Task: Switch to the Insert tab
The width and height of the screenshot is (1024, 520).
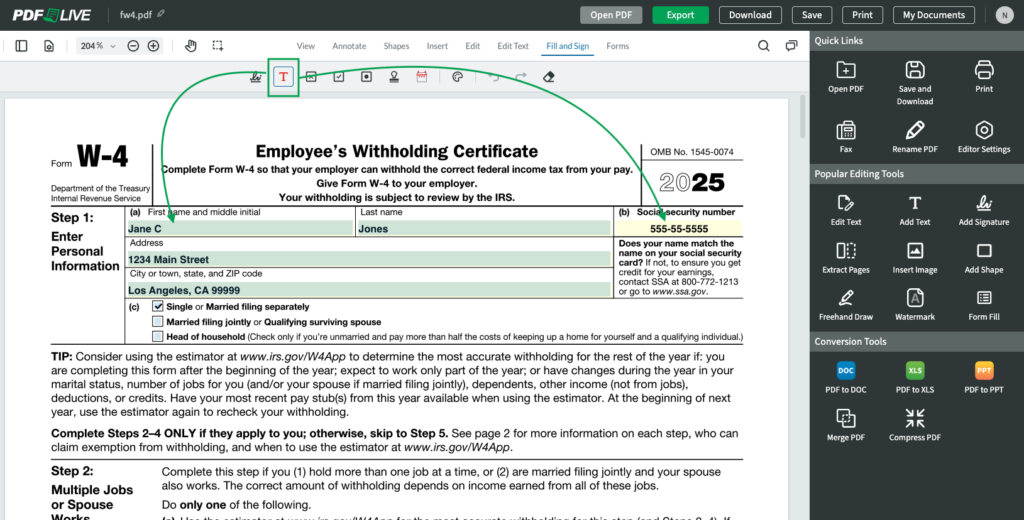Action: tap(438, 46)
